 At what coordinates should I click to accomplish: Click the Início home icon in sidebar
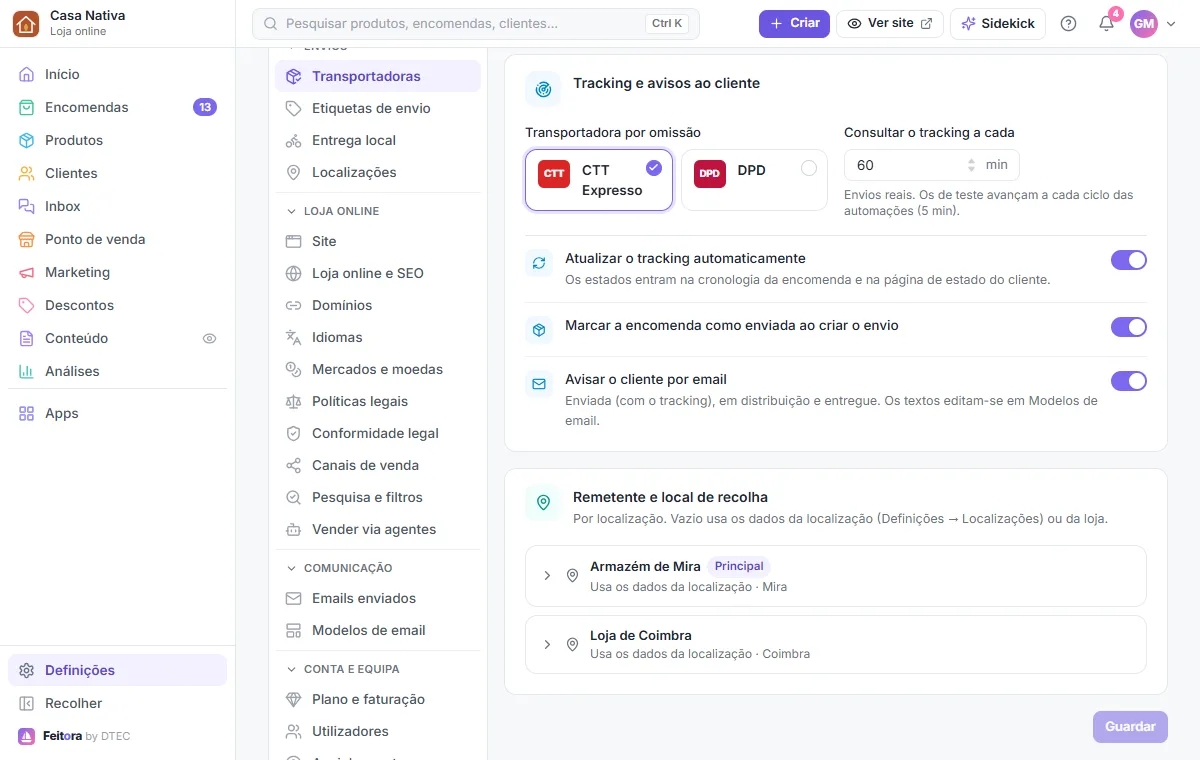coord(27,74)
